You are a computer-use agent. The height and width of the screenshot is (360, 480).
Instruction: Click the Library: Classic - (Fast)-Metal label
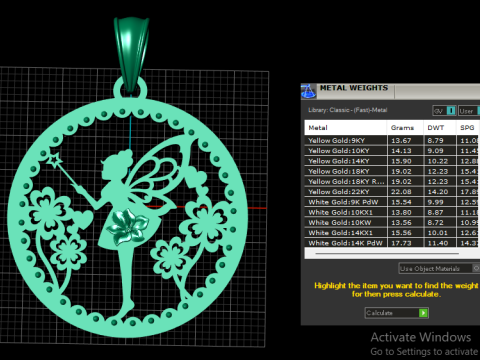[x=348, y=110]
